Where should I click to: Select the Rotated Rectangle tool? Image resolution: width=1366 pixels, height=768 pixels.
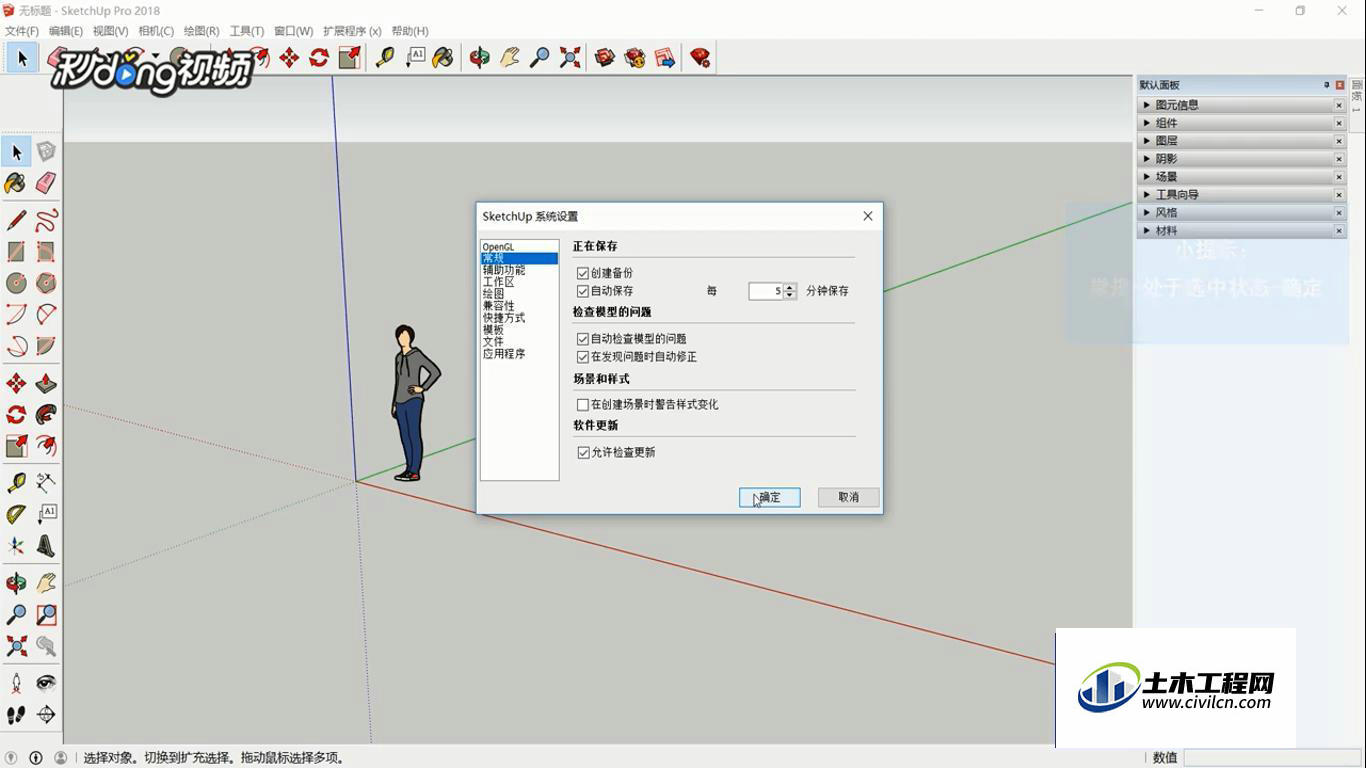coord(46,251)
